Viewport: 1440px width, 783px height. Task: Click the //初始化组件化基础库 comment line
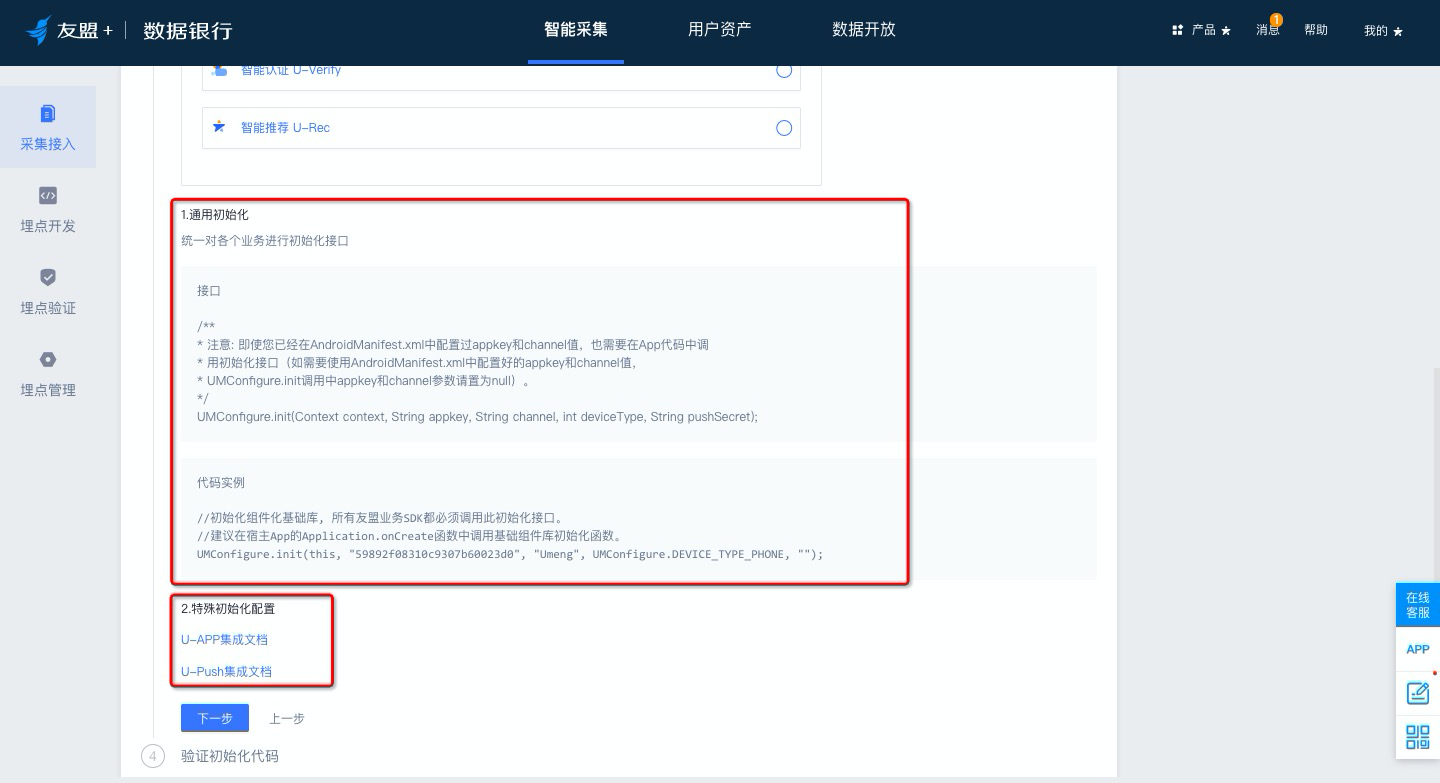click(x=383, y=519)
